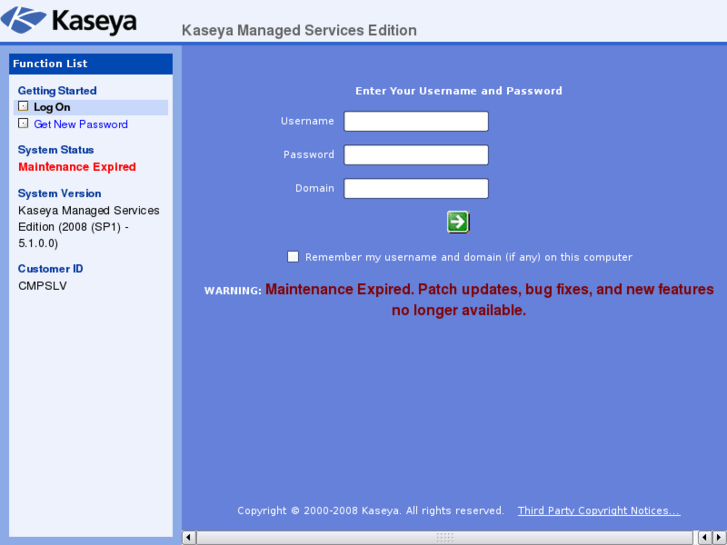Click Enter Your Username and Password heading

coord(459,91)
